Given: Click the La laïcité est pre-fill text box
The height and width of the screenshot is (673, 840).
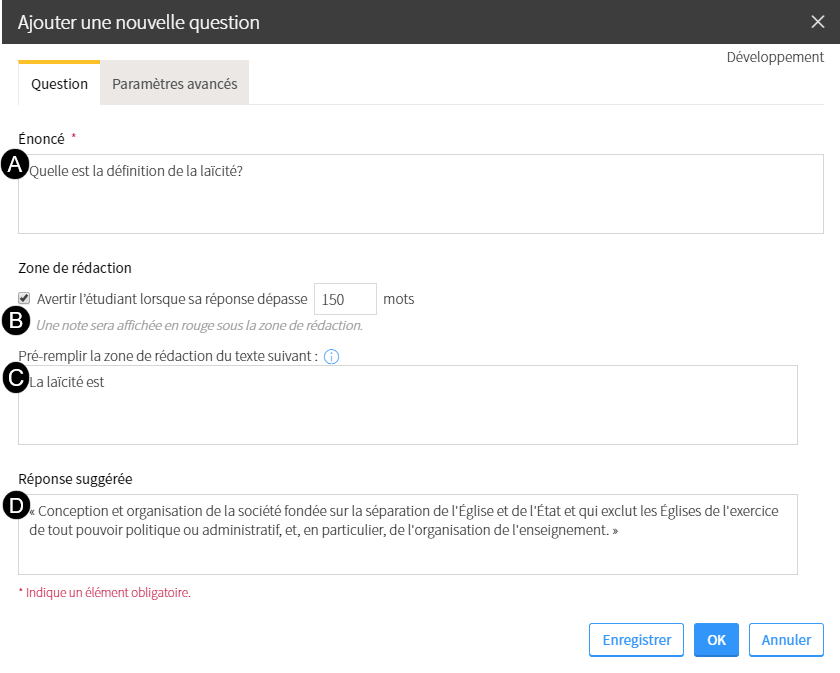Looking at the screenshot, I should [x=408, y=405].
